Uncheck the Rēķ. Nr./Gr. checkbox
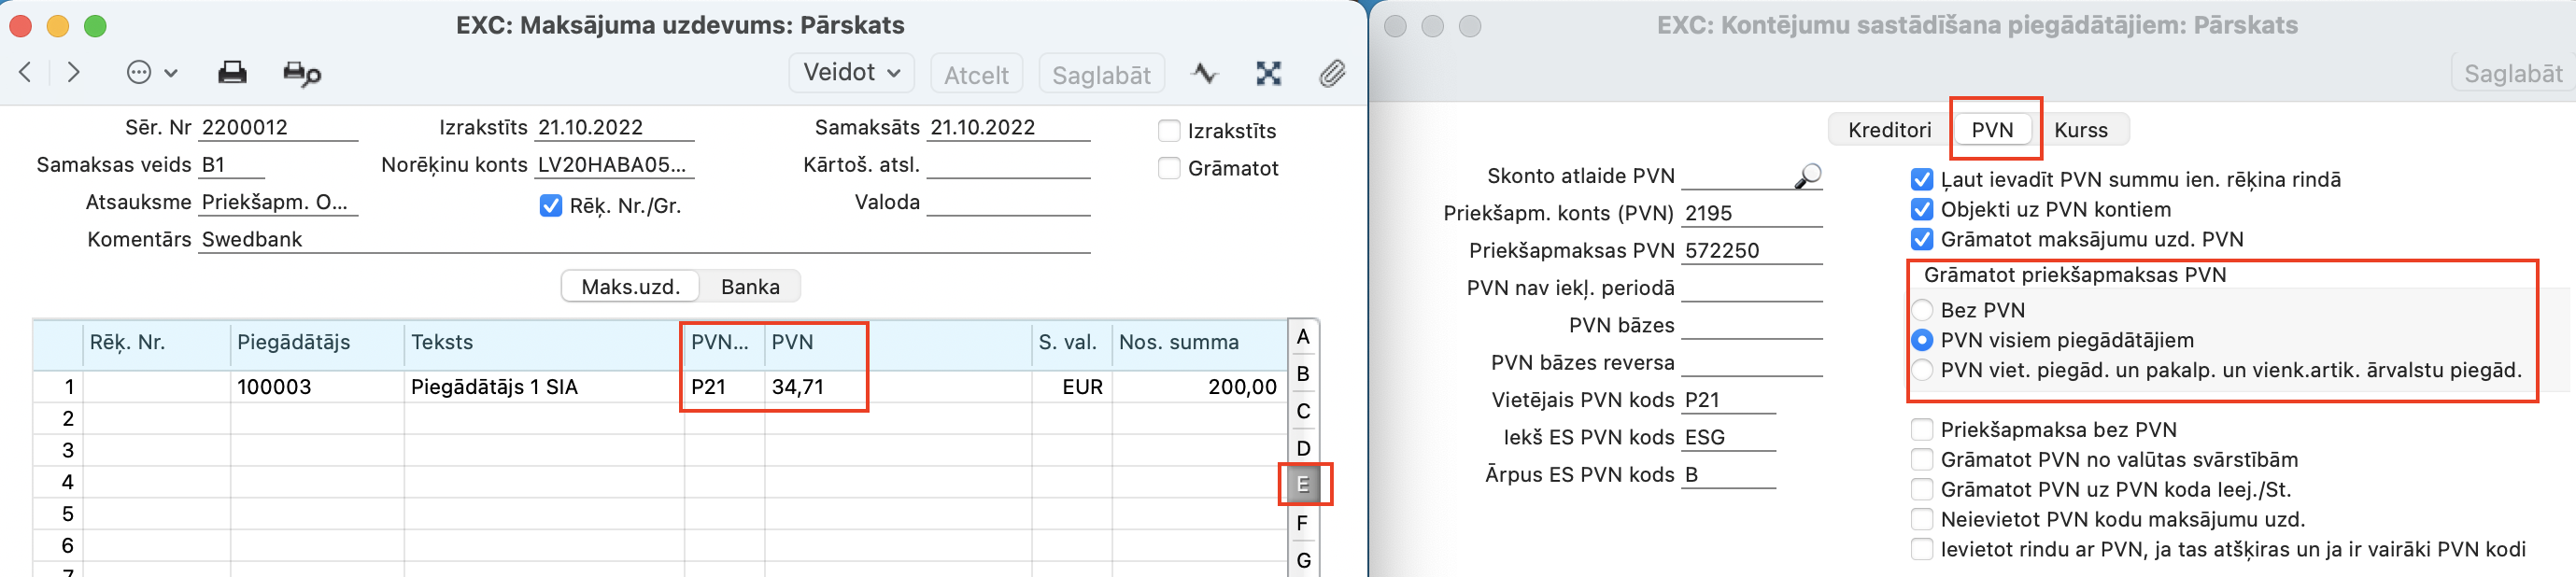The width and height of the screenshot is (2576, 577). pyautogui.click(x=551, y=206)
